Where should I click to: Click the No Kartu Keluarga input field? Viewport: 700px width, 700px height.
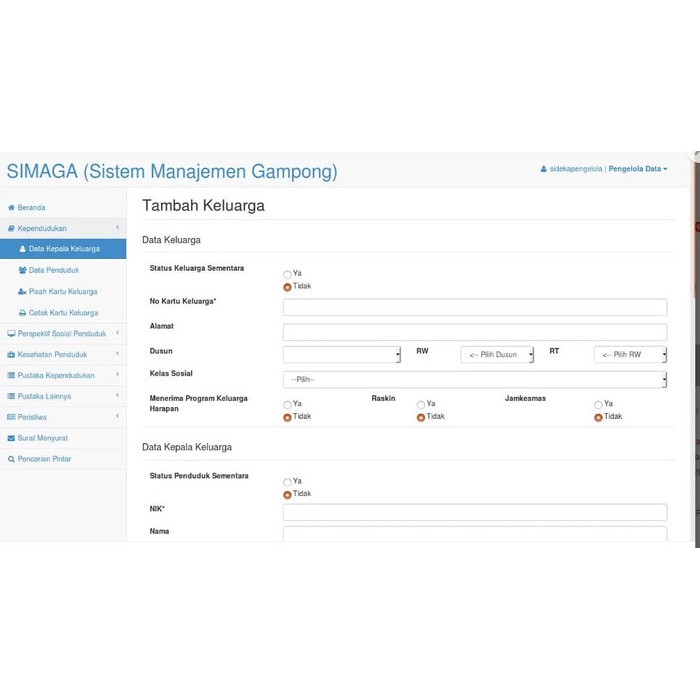pyautogui.click(x=475, y=307)
